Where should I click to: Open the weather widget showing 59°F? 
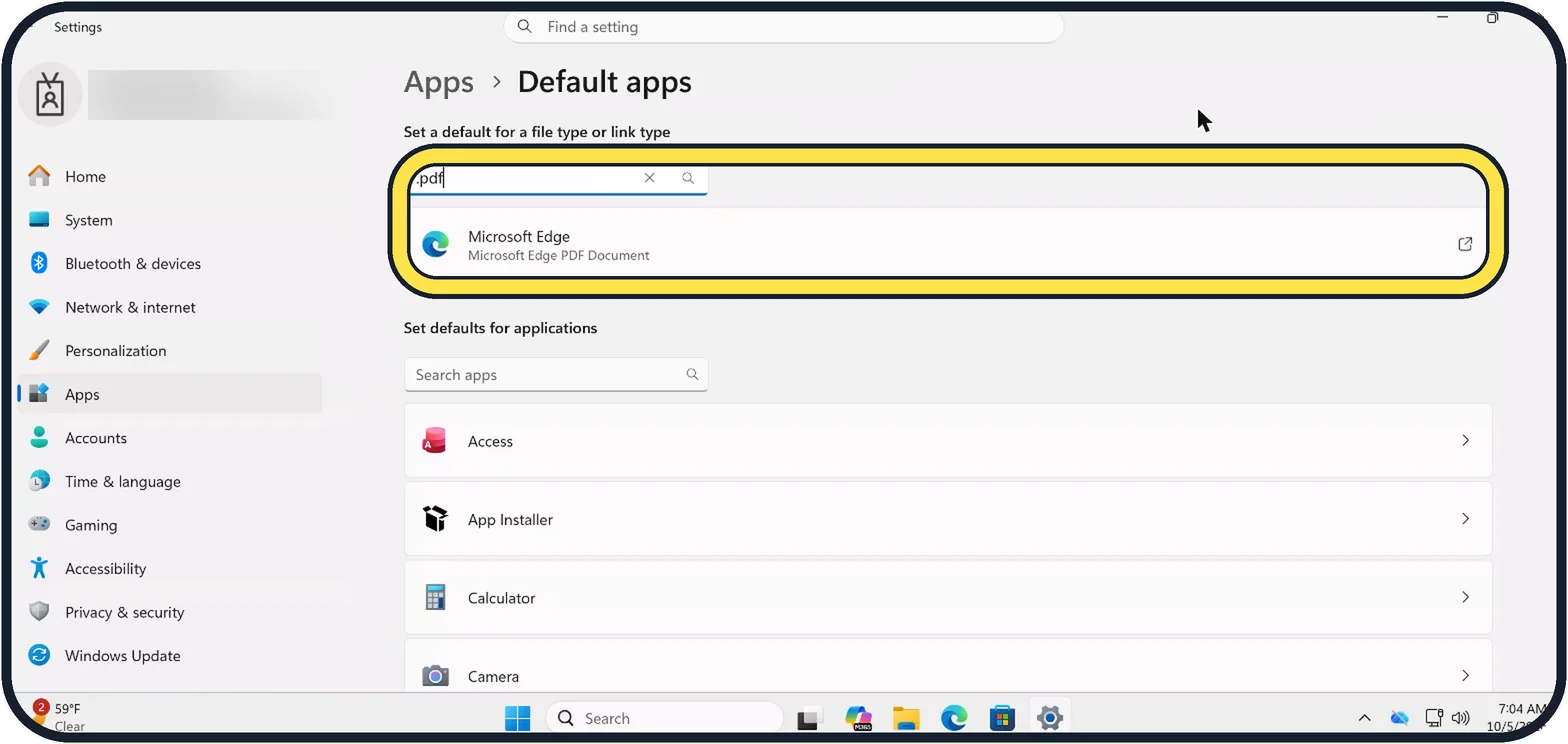tap(62, 717)
